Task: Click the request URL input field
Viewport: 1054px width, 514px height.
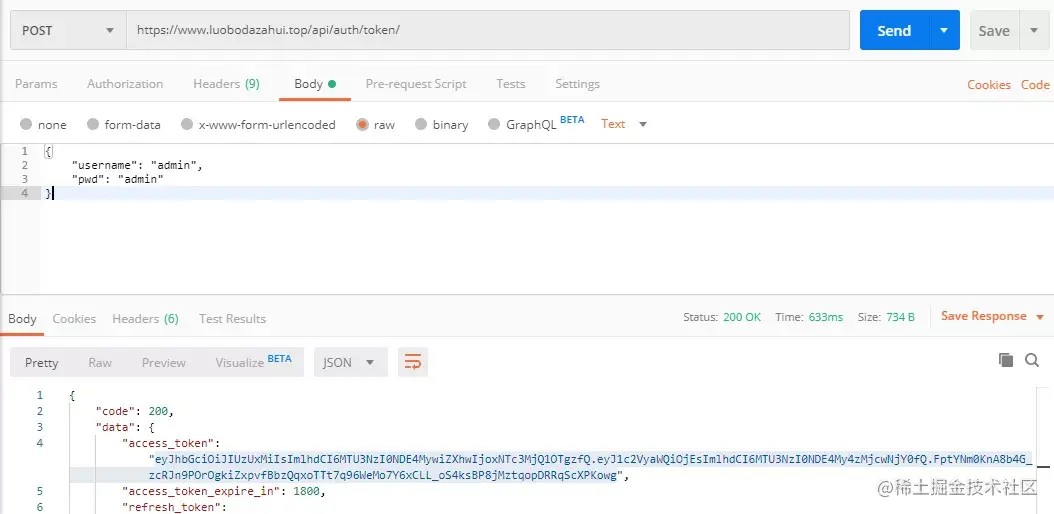Action: tap(488, 30)
